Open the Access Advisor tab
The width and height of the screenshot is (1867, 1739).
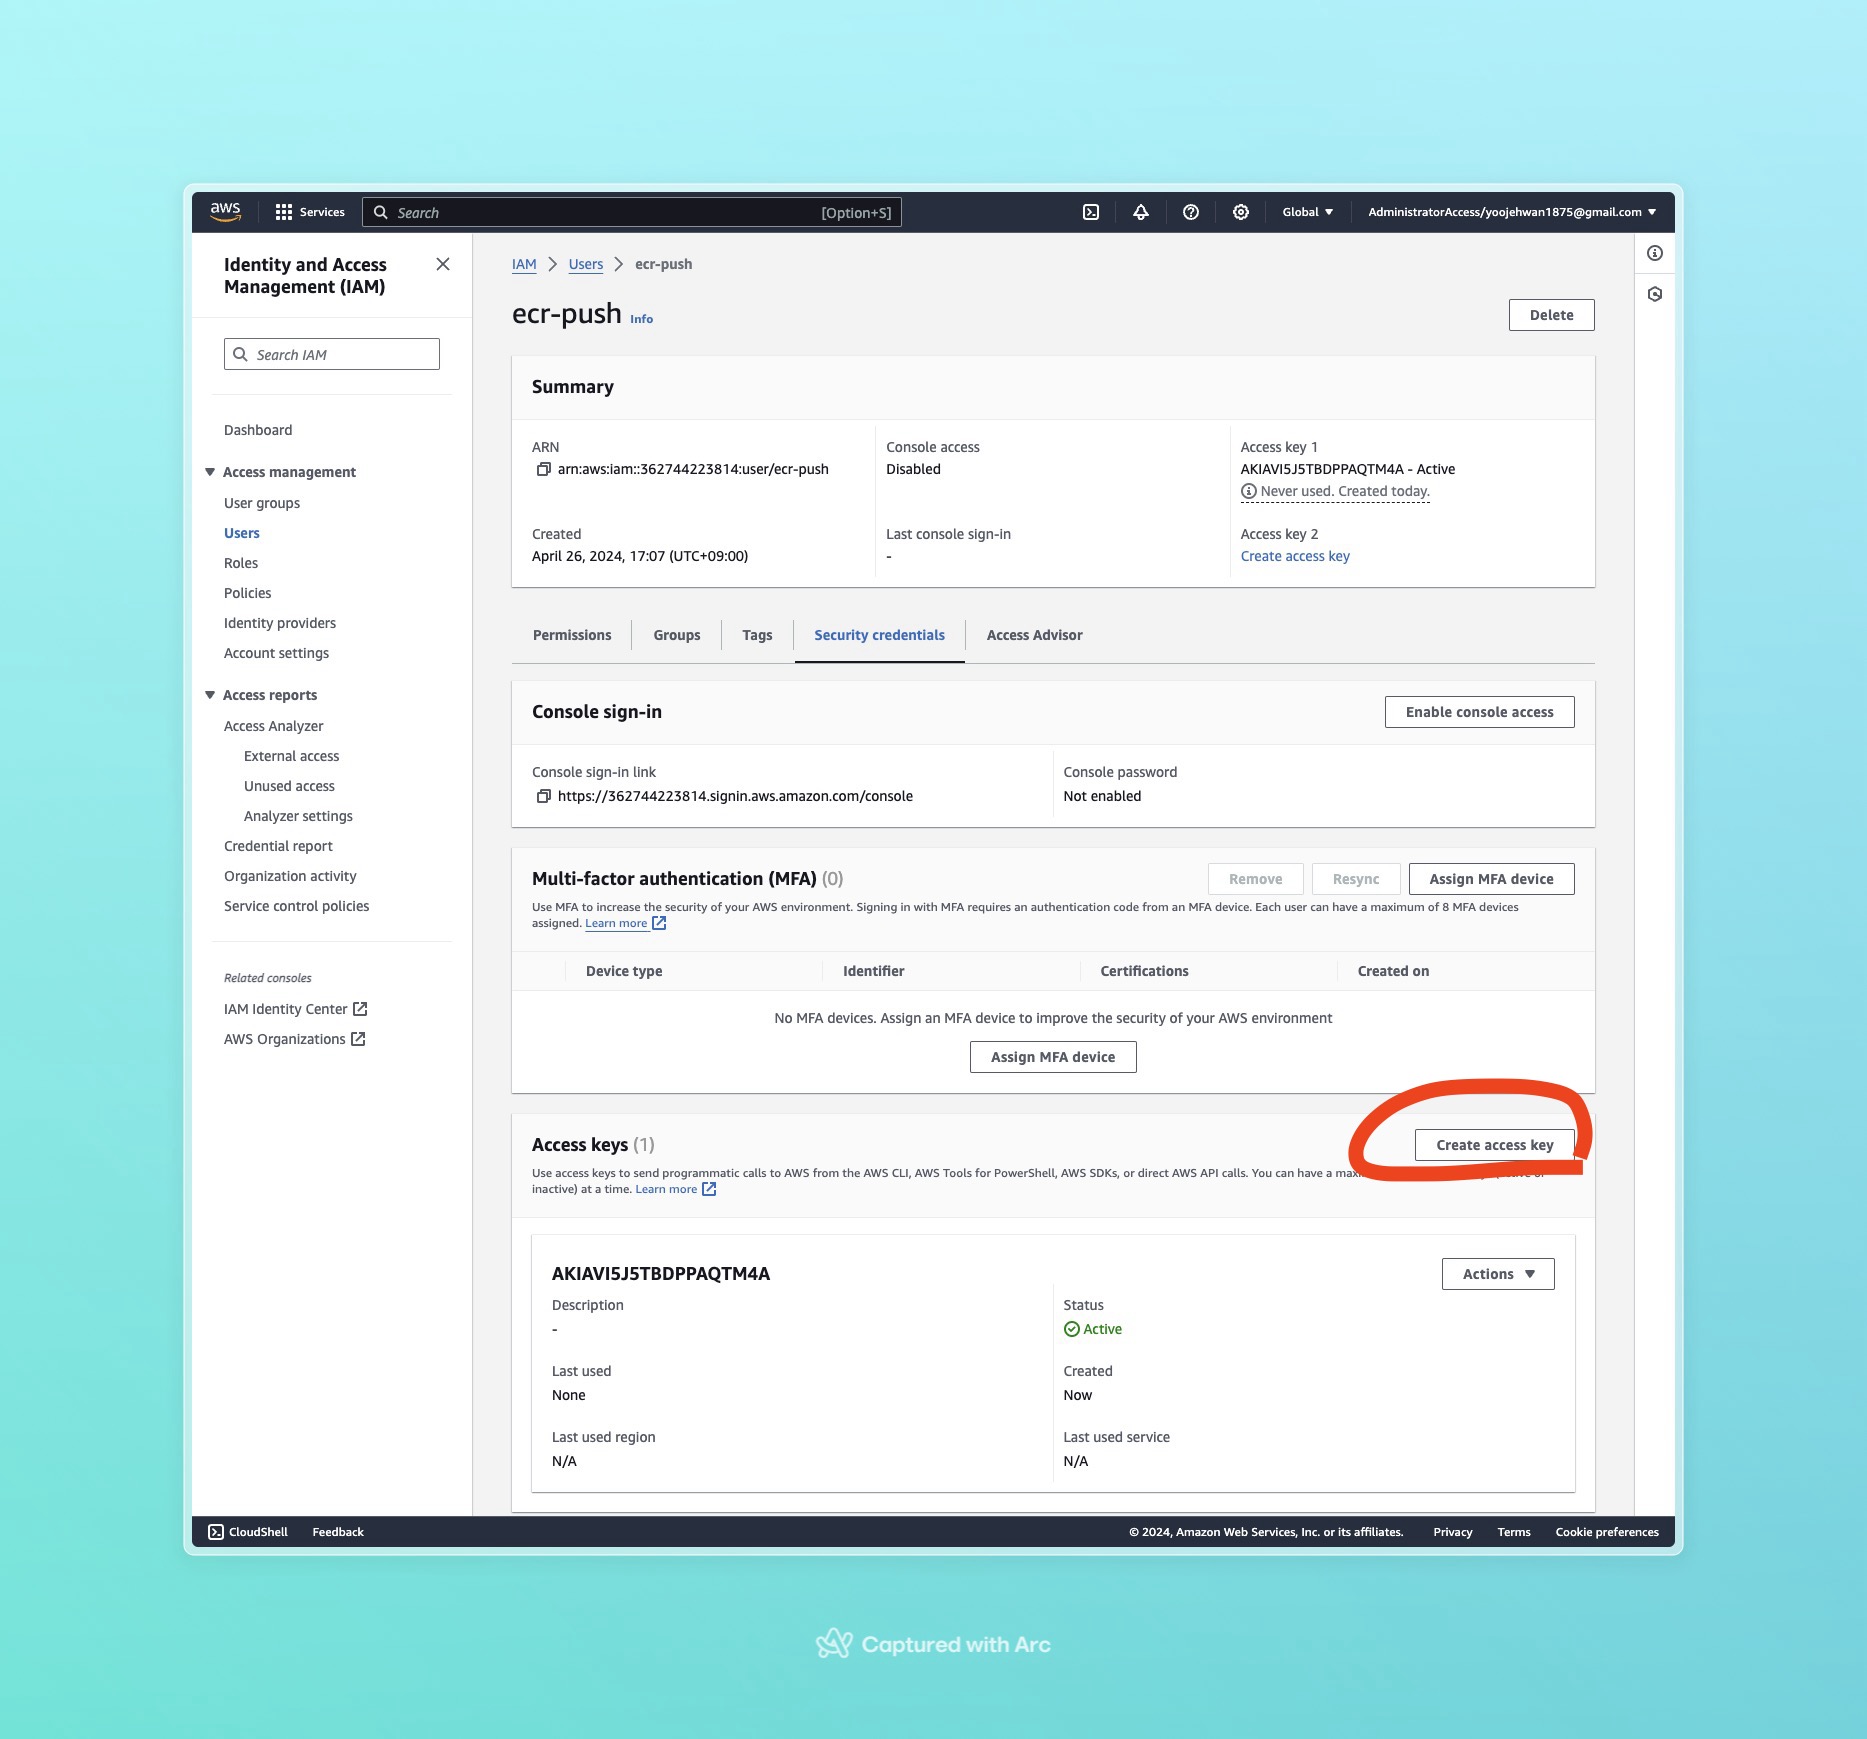click(1035, 635)
